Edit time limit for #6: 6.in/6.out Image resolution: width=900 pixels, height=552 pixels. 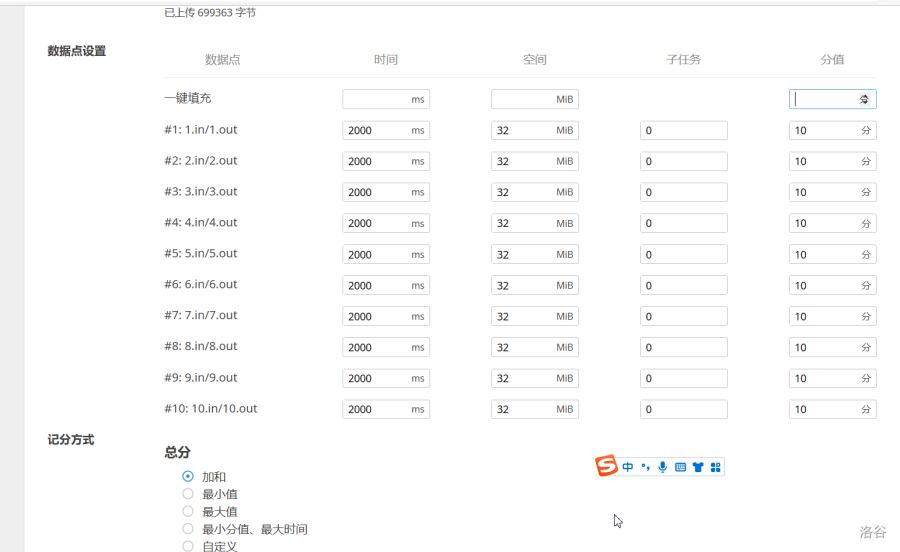click(386, 285)
